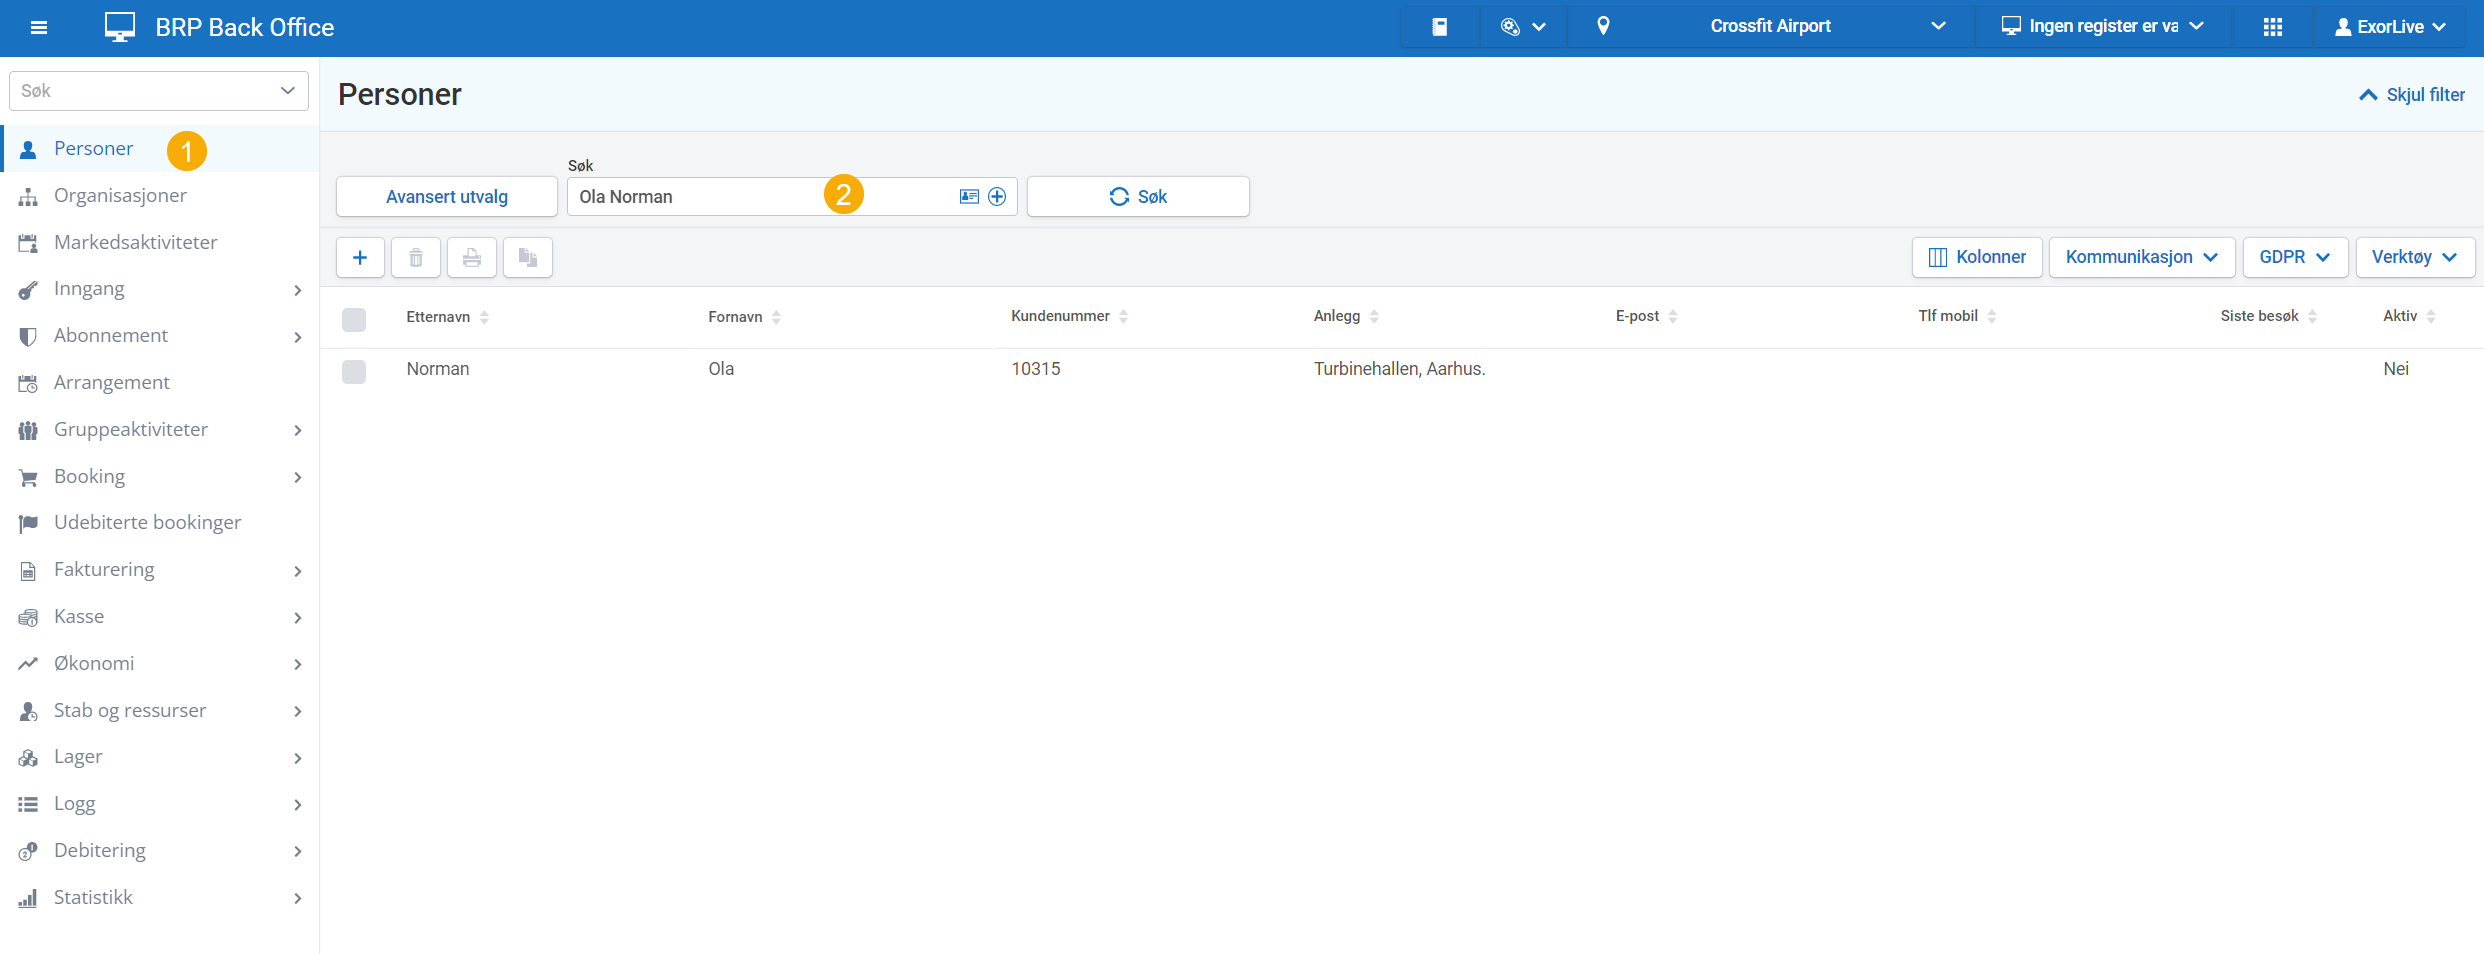This screenshot has height=954, width=2484.
Task: Check the Norman row checkbox
Action: (x=354, y=372)
